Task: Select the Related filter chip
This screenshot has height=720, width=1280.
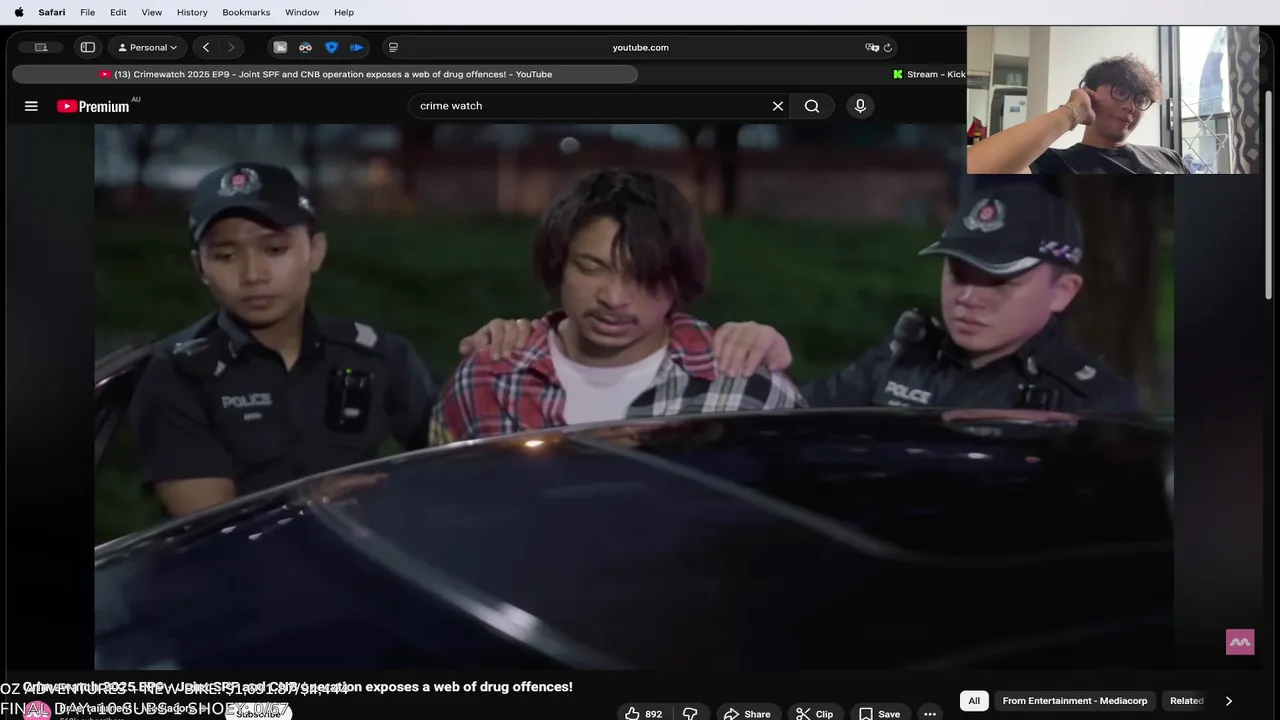Action: pyautogui.click(x=1187, y=701)
